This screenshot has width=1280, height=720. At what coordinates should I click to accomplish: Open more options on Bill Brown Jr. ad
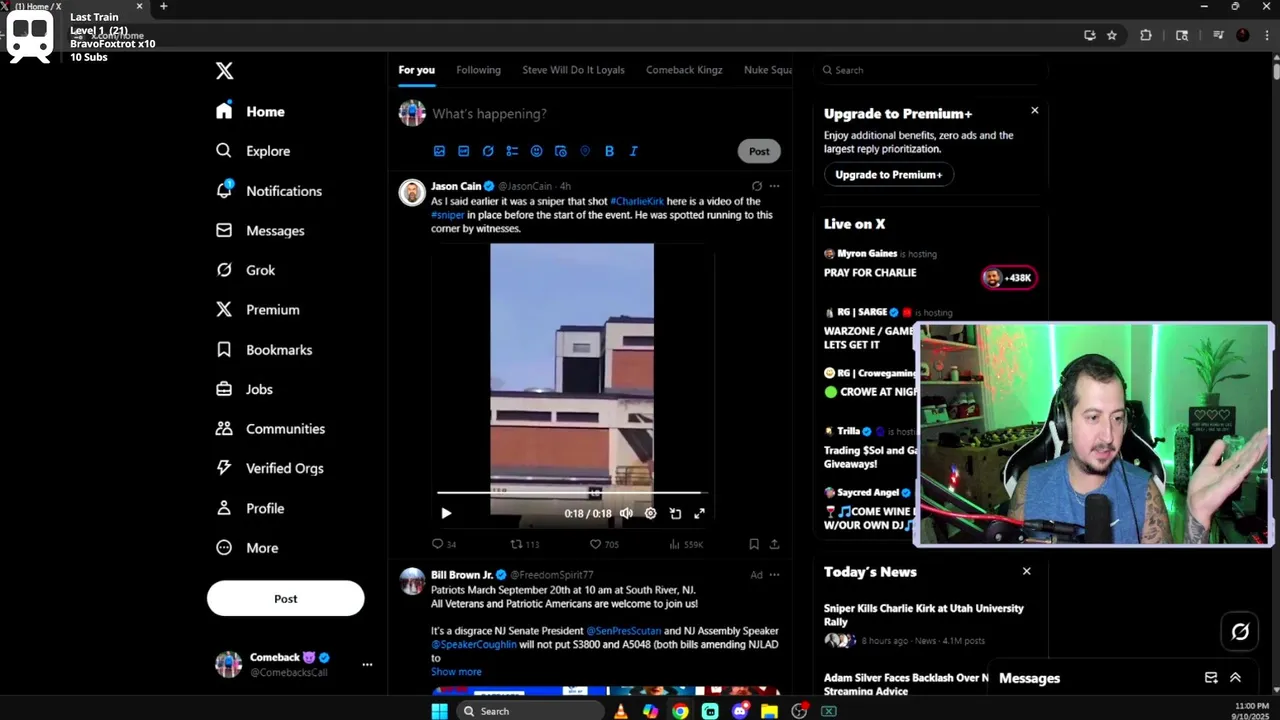click(774, 575)
